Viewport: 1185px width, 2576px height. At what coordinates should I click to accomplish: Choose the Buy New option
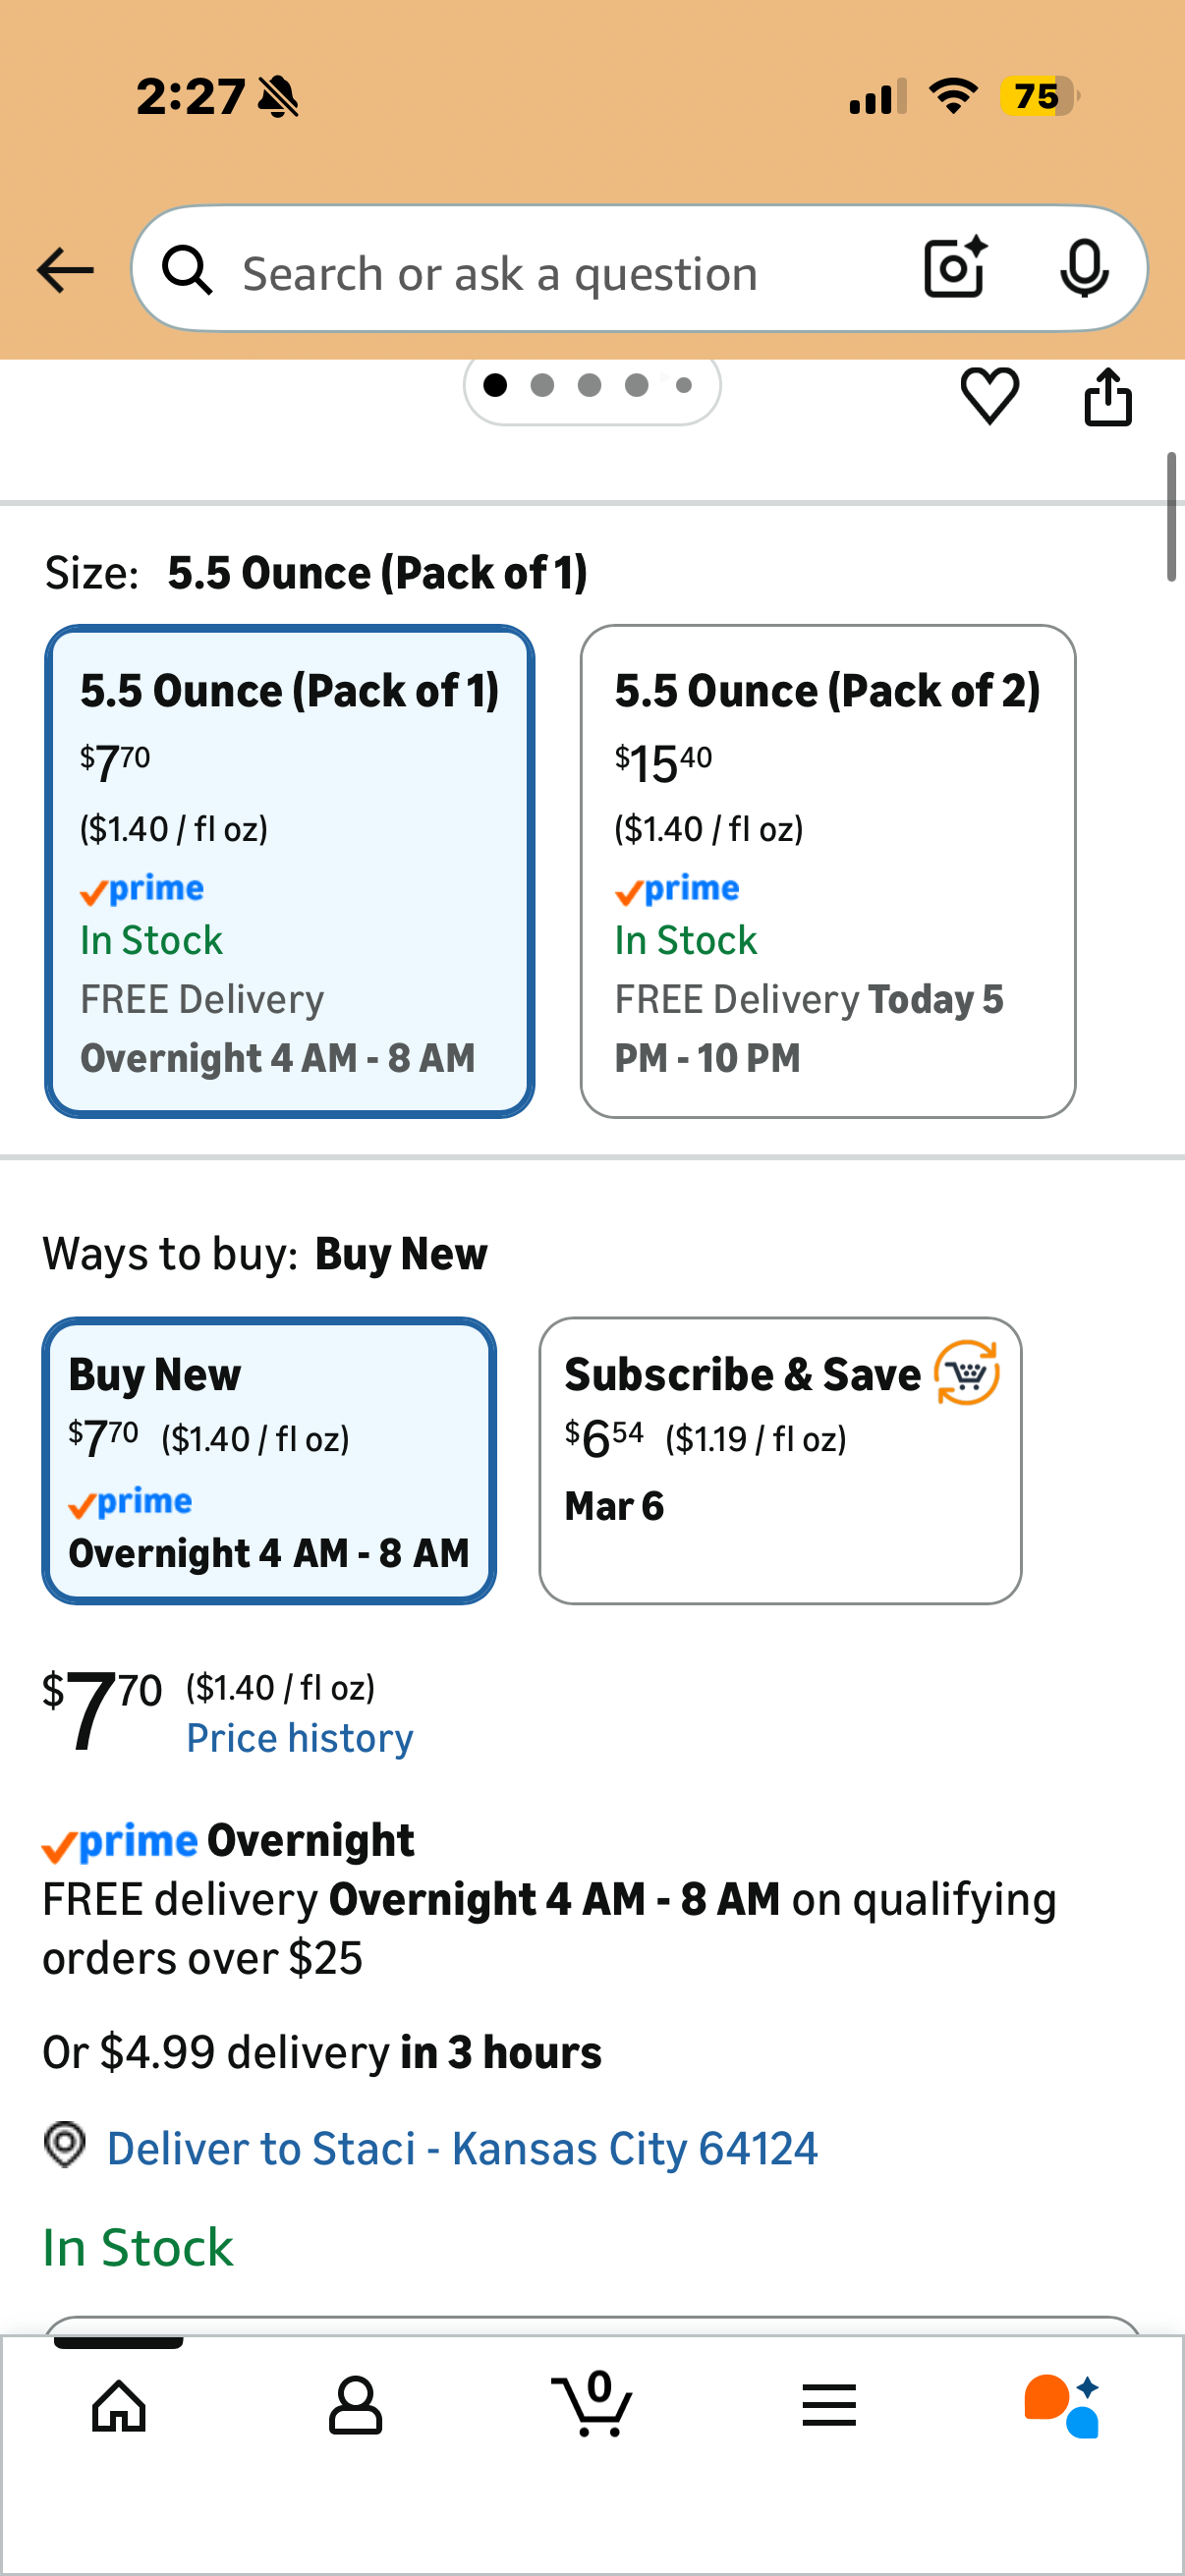pyautogui.click(x=269, y=1460)
